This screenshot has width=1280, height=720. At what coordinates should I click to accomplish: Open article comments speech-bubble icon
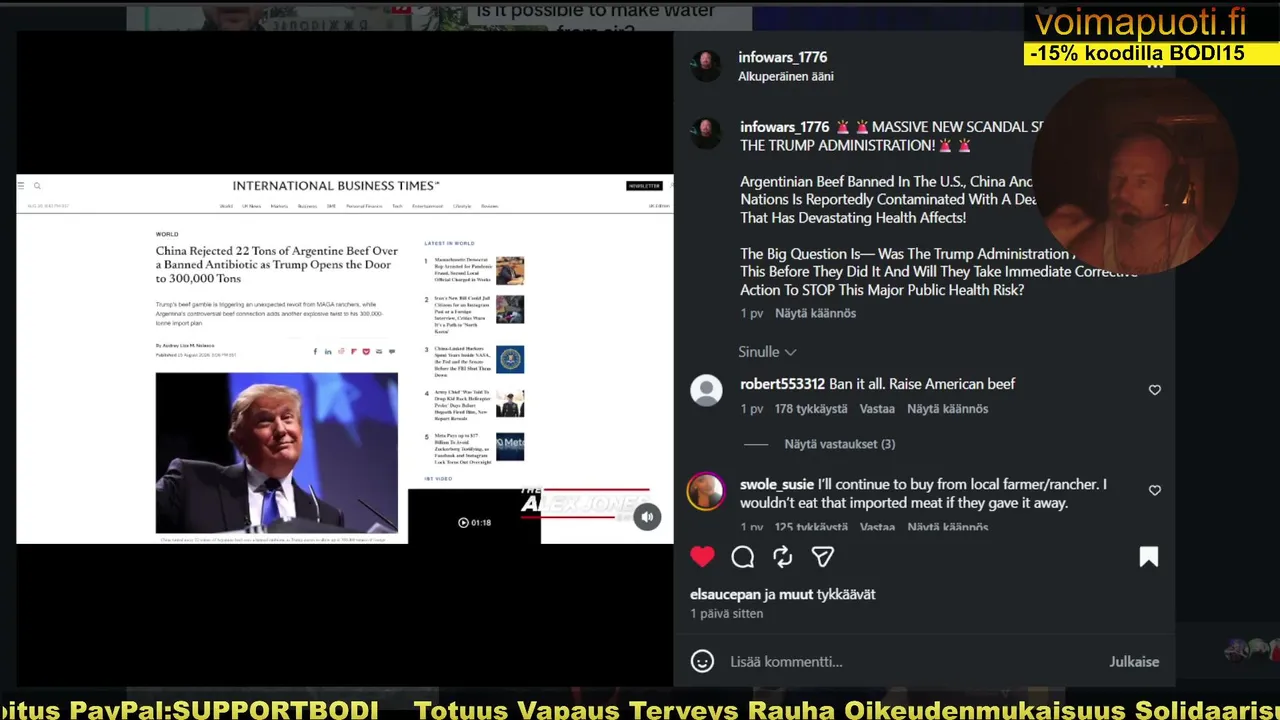(392, 351)
